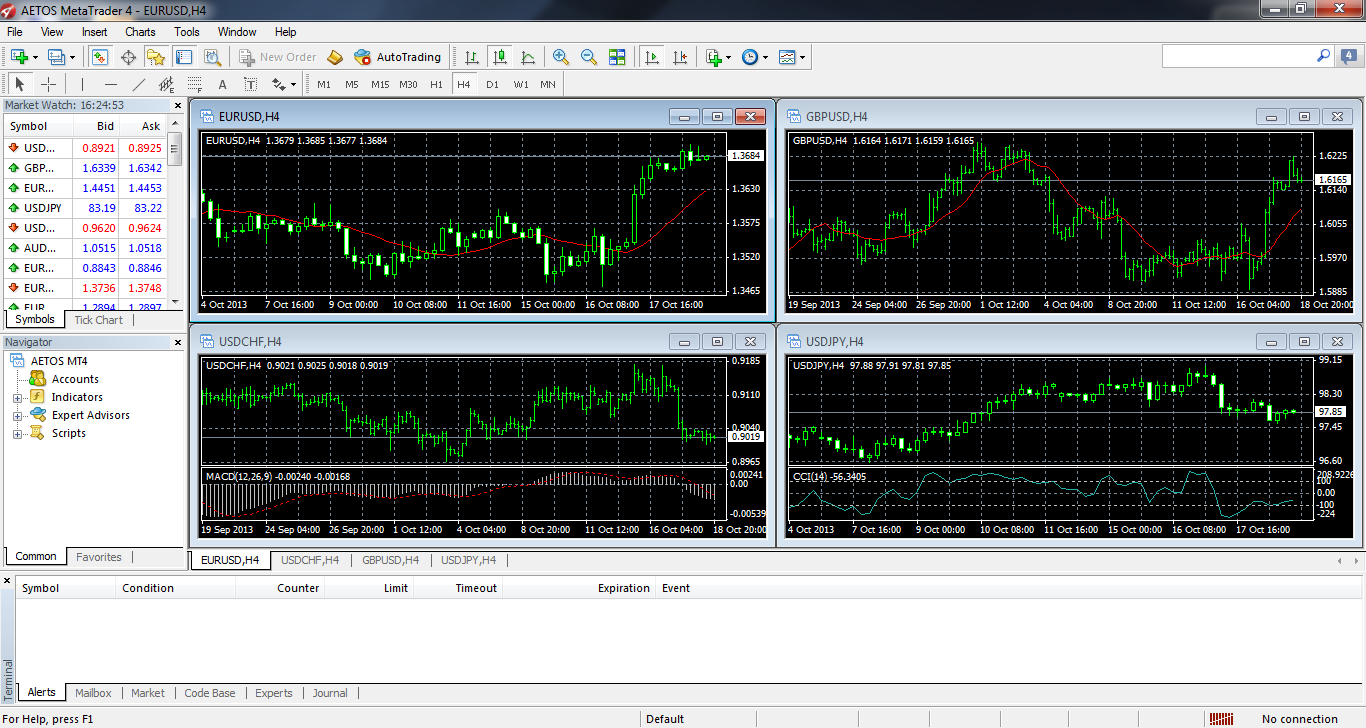Screen dimensions: 1366x728
Task: Open the Profiles toolbar icon
Action: click(56, 57)
